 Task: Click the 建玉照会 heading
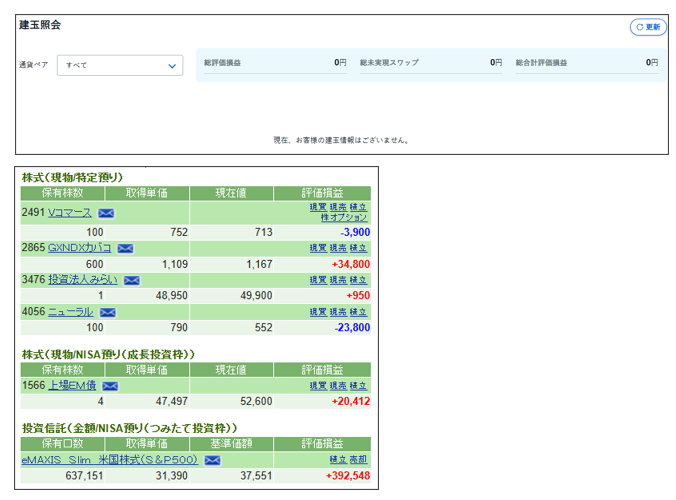[40, 25]
